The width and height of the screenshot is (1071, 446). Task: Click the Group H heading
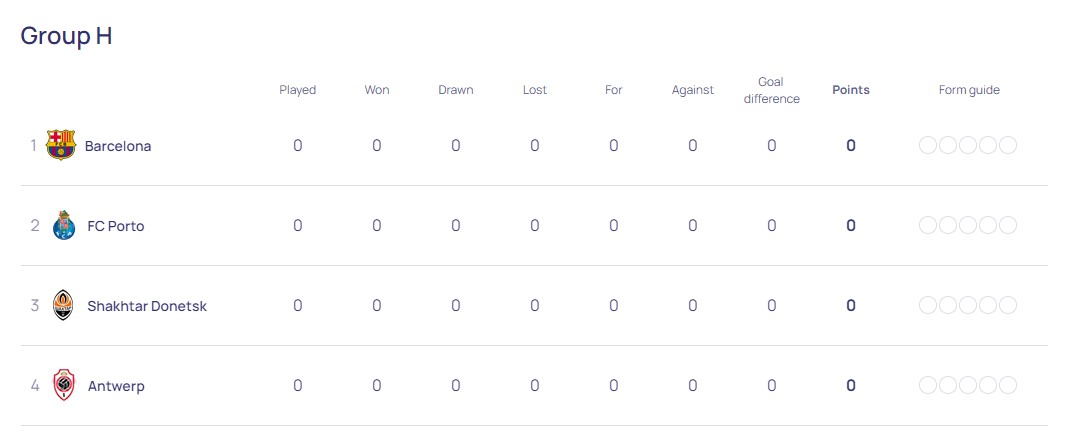pos(66,36)
